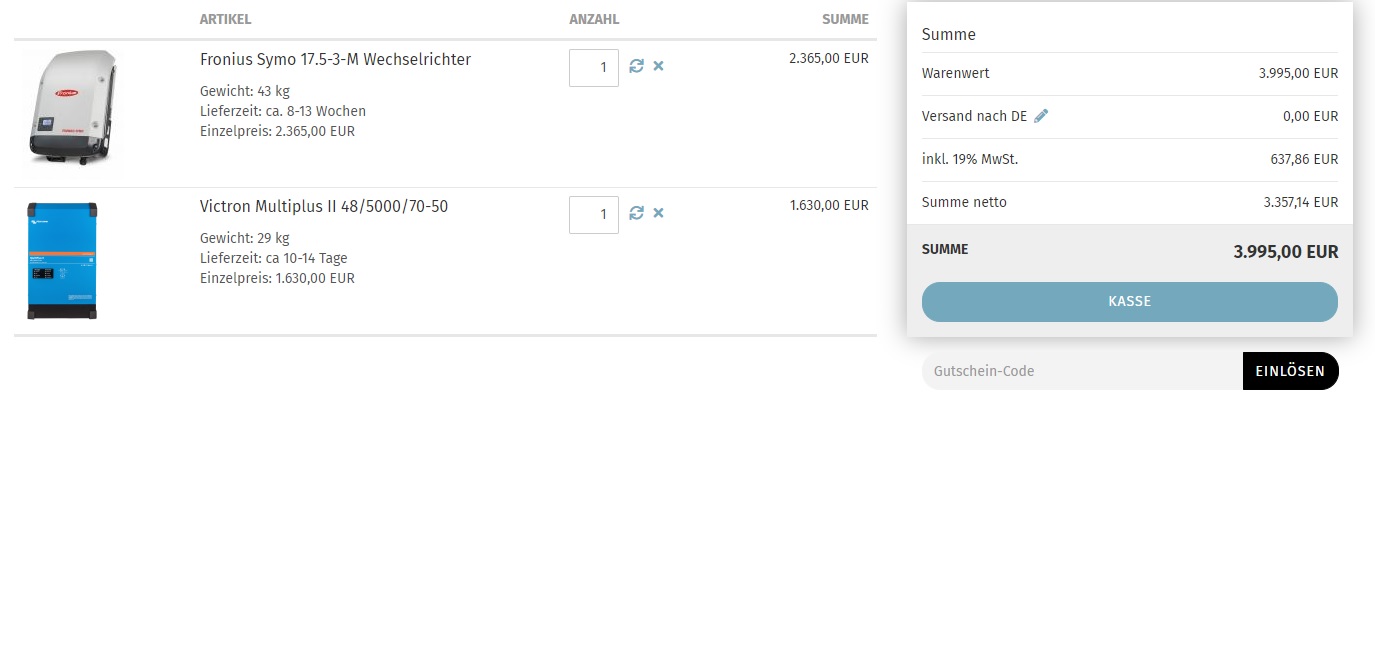Click quantity field for Fronius Symo
Viewport: 1375px width, 648px height.
pyautogui.click(x=594, y=68)
